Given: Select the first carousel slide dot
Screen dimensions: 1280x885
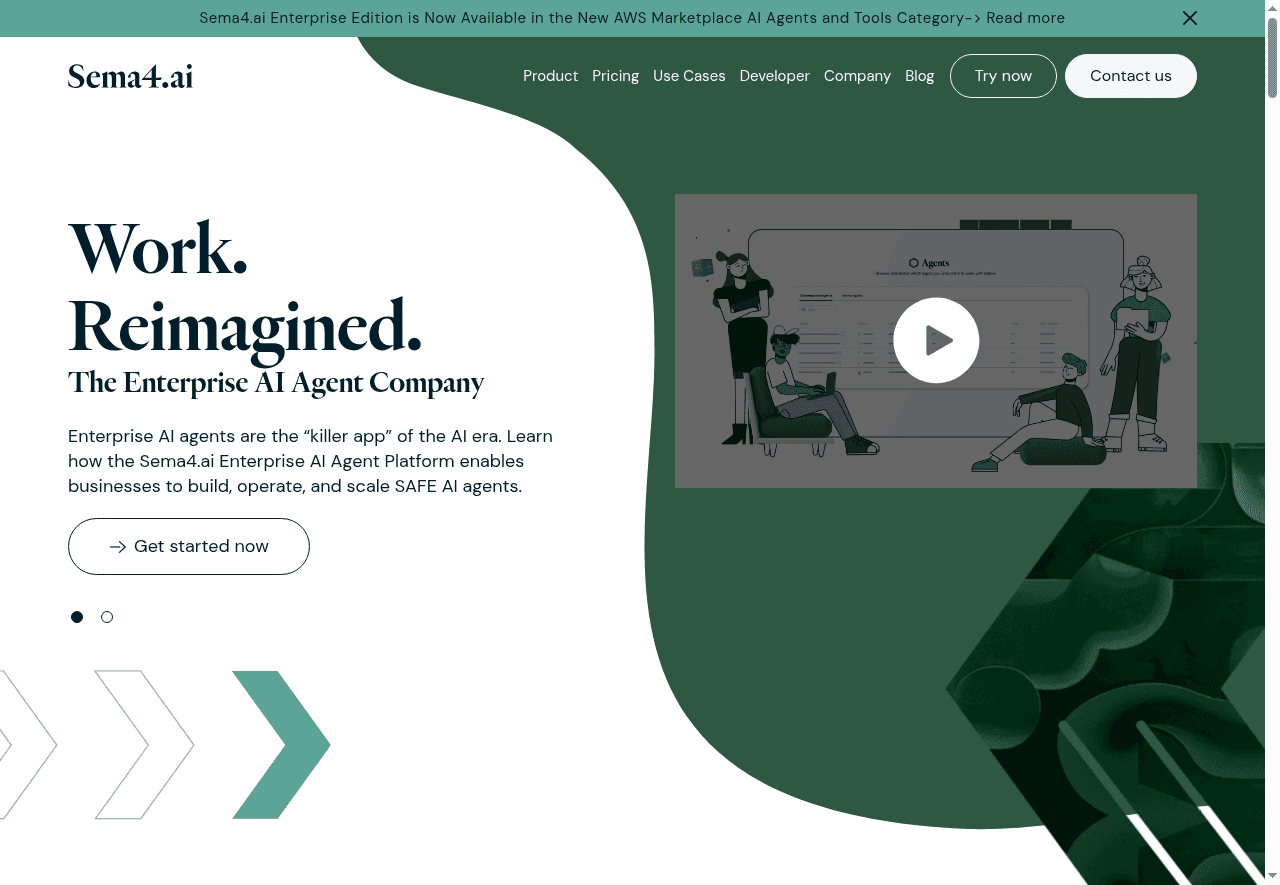Looking at the screenshot, I should click(x=77, y=617).
